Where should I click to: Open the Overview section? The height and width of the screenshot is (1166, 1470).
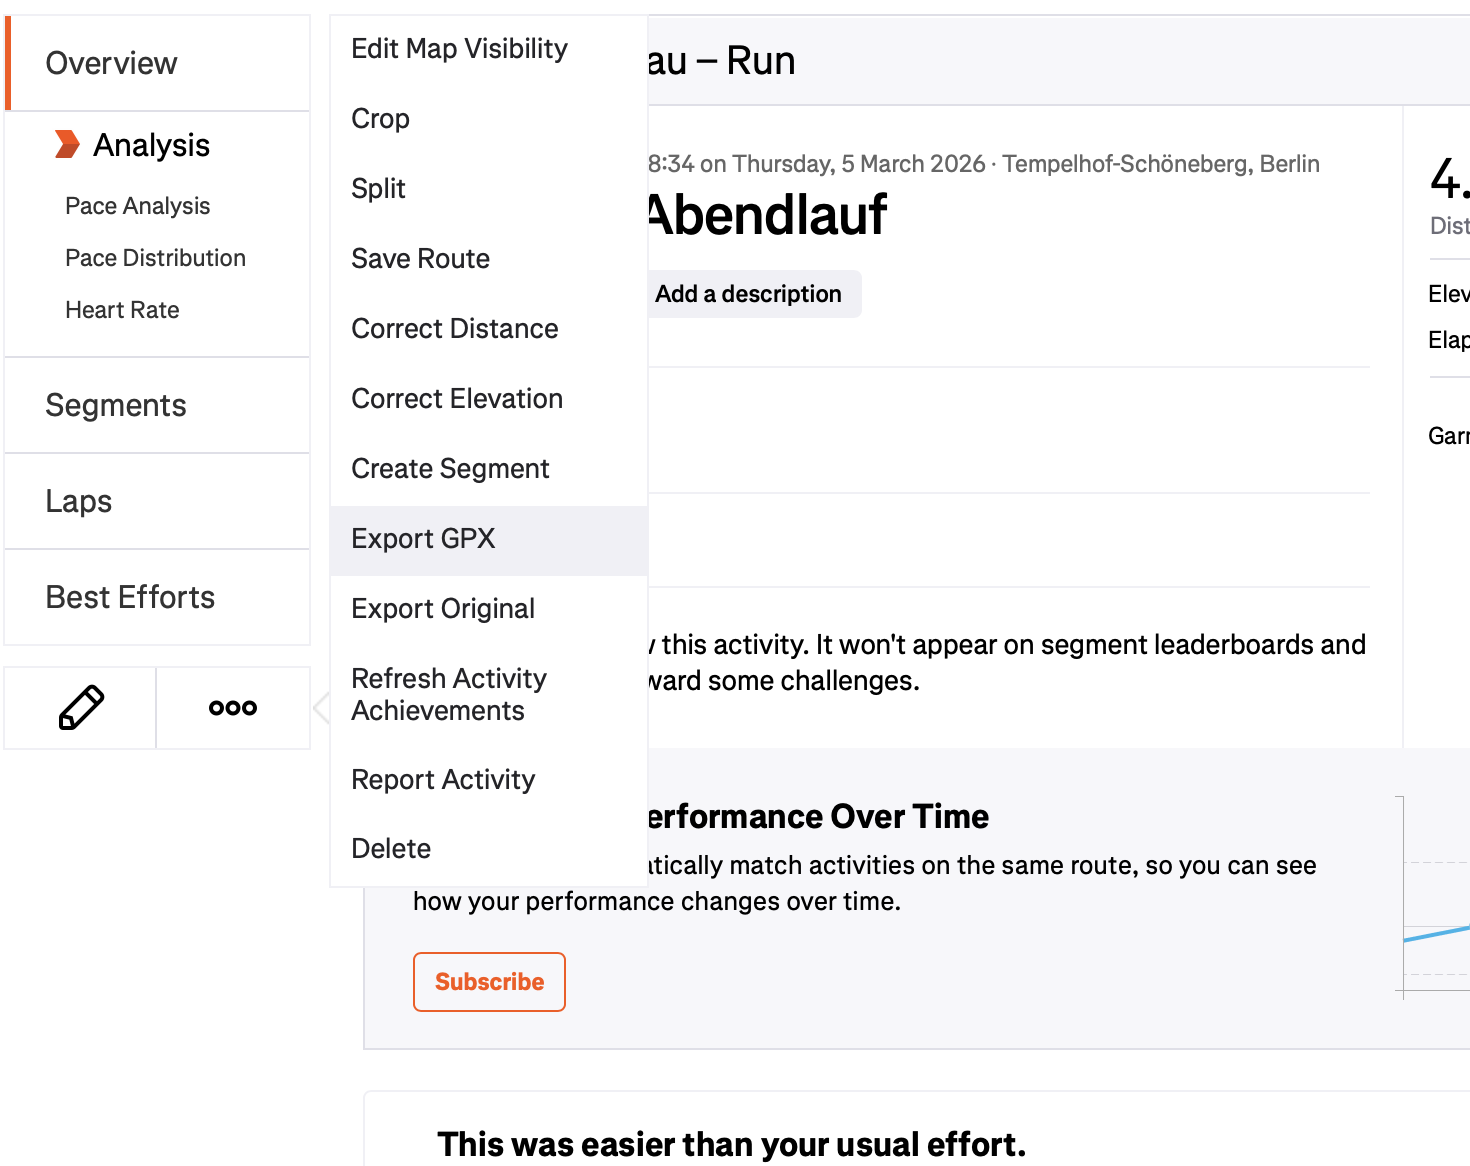pyautogui.click(x=111, y=62)
